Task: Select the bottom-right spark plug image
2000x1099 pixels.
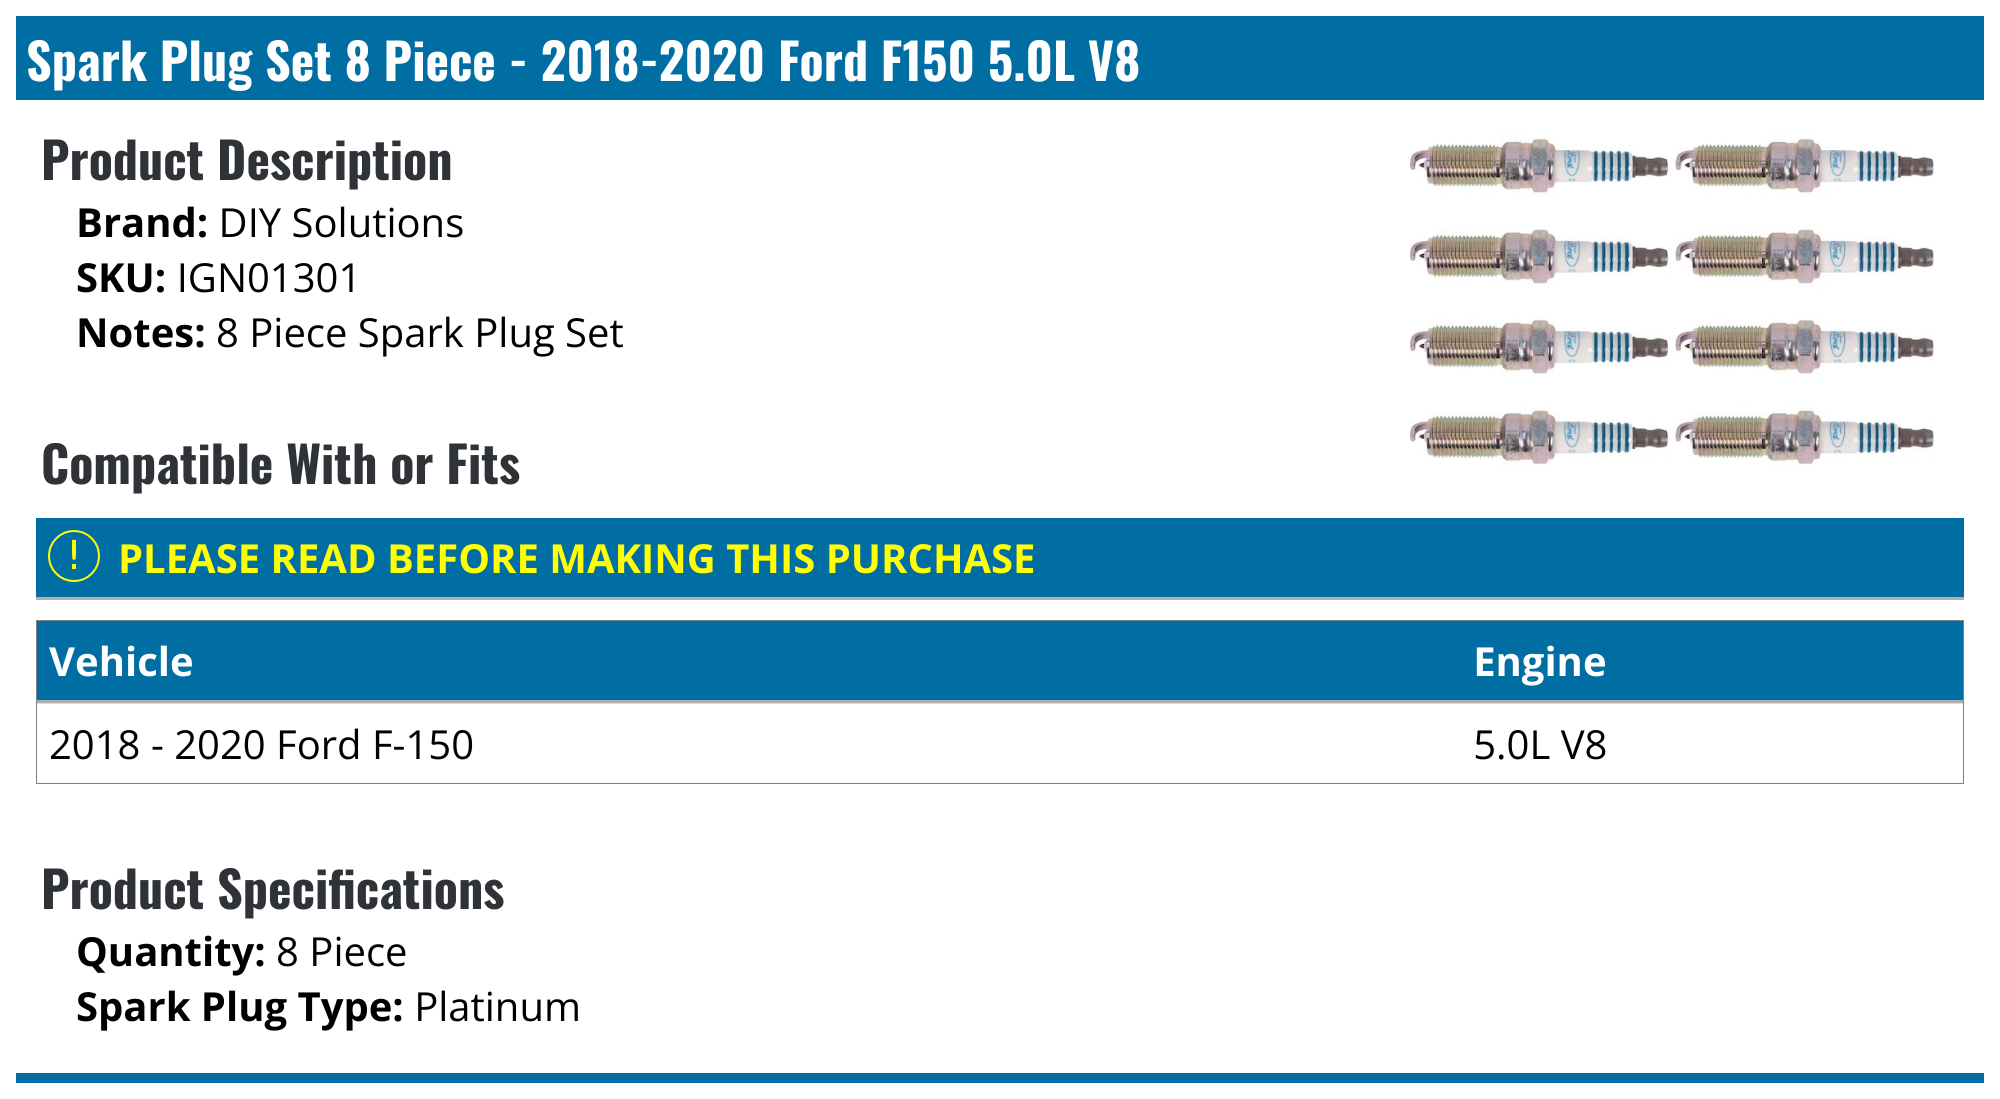Action: [1804, 437]
